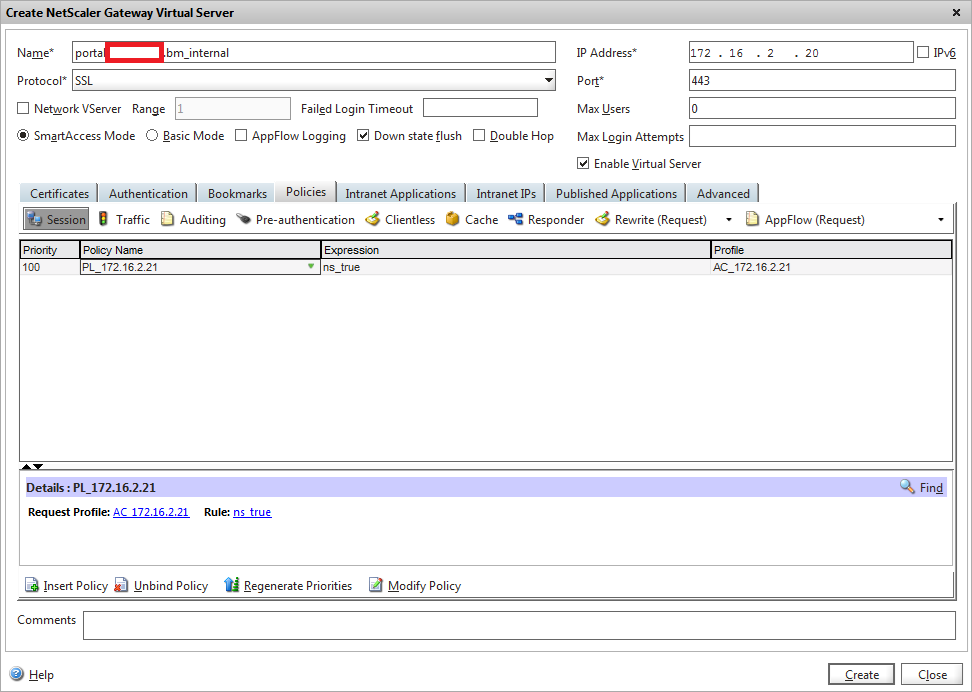Viewport: 972px width, 692px height.
Task: Expand details pane with down arrow
Action: pyautogui.click(x=38, y=466)
